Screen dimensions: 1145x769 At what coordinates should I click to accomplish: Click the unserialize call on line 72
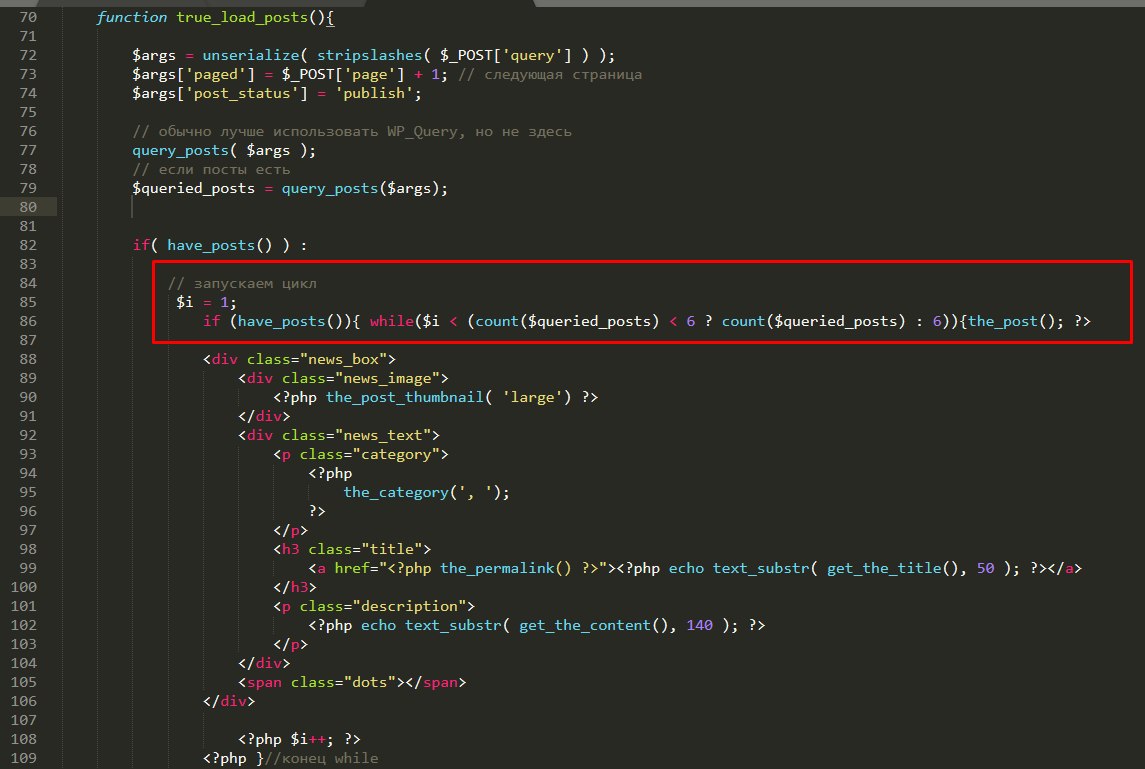250,56
